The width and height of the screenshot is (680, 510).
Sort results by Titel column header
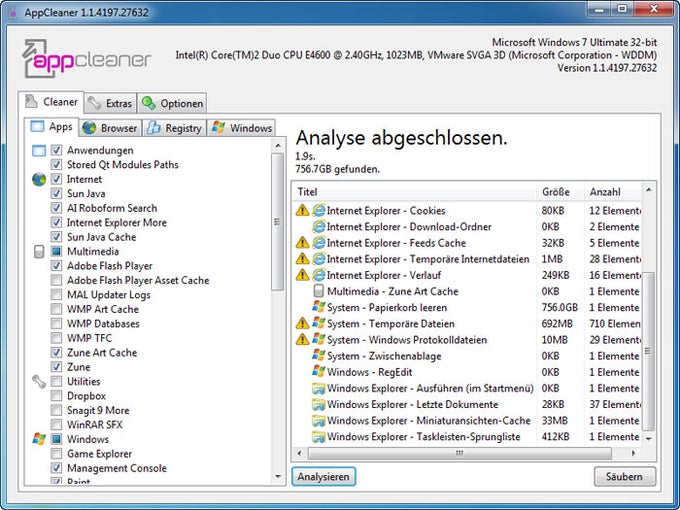coord(415,192)
